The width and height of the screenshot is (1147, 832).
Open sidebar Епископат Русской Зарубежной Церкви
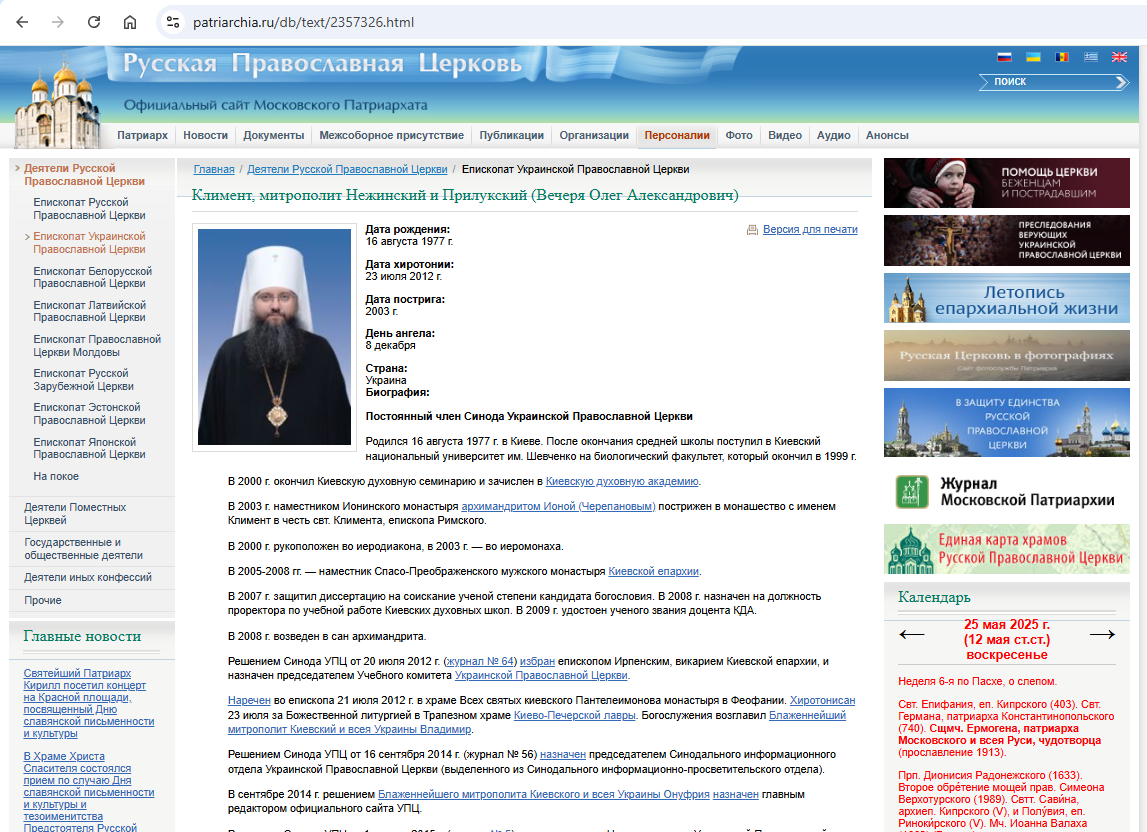83,380
